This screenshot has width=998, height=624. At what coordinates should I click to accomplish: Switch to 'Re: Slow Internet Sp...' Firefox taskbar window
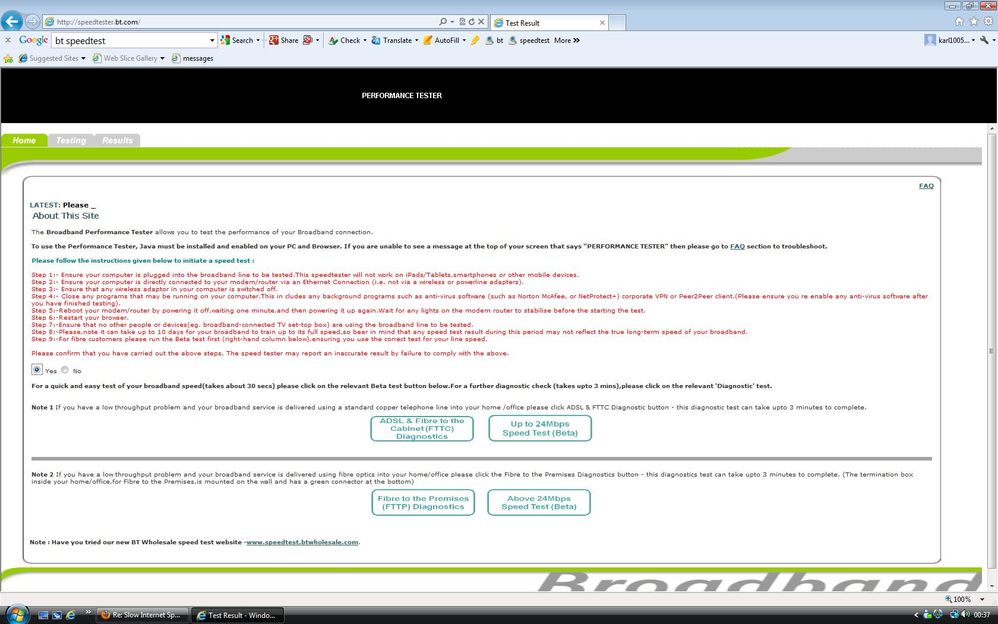143,615
